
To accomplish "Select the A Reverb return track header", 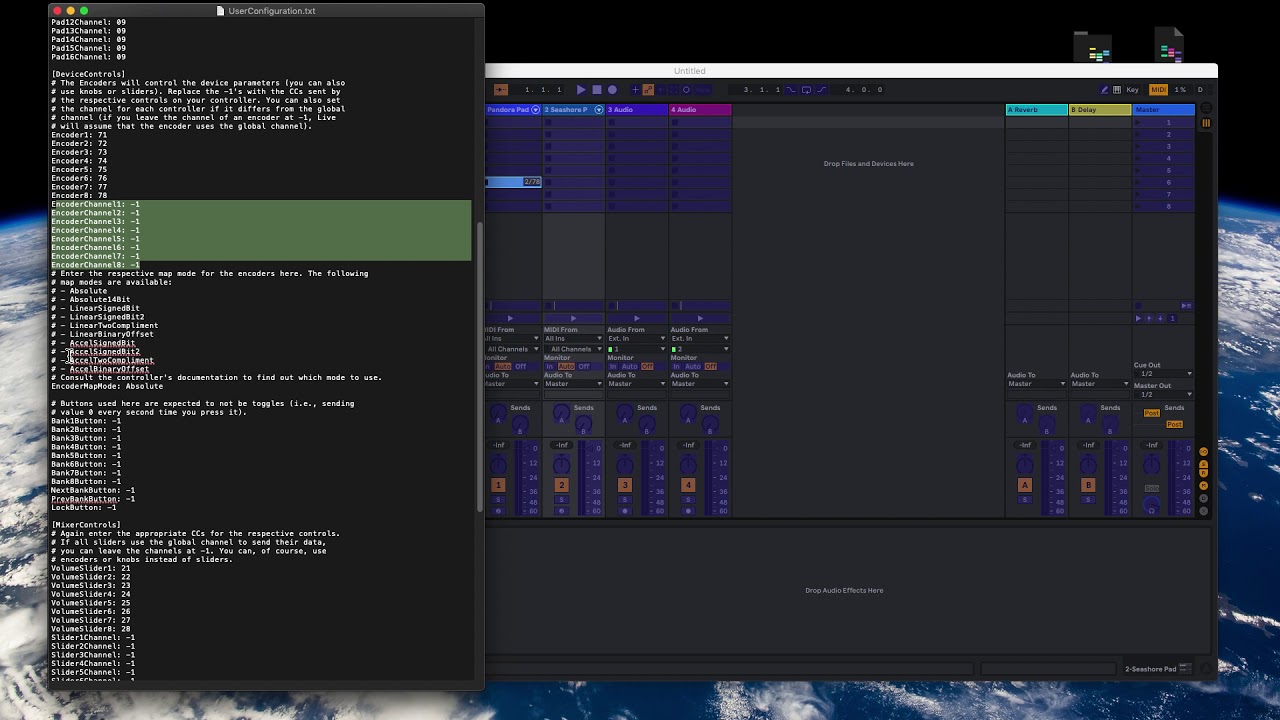I will 1036,109.
